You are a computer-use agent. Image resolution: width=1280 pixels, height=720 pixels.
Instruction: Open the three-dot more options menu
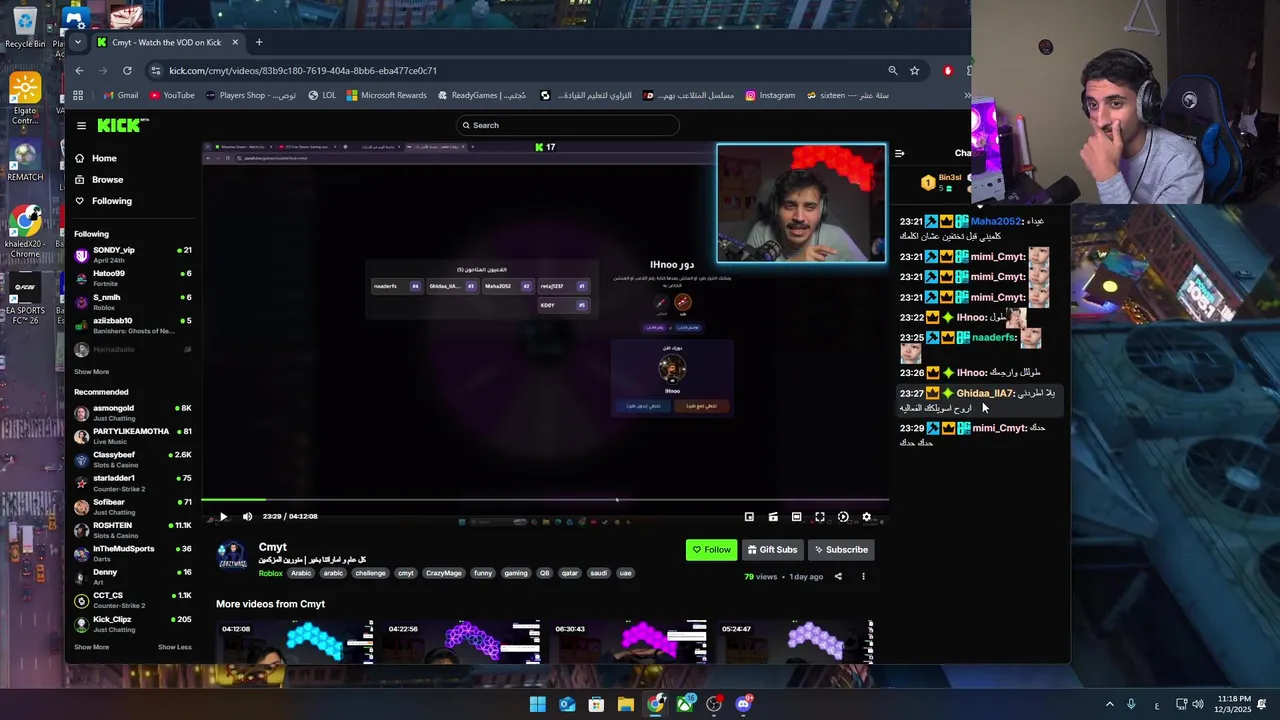point(863,577)
